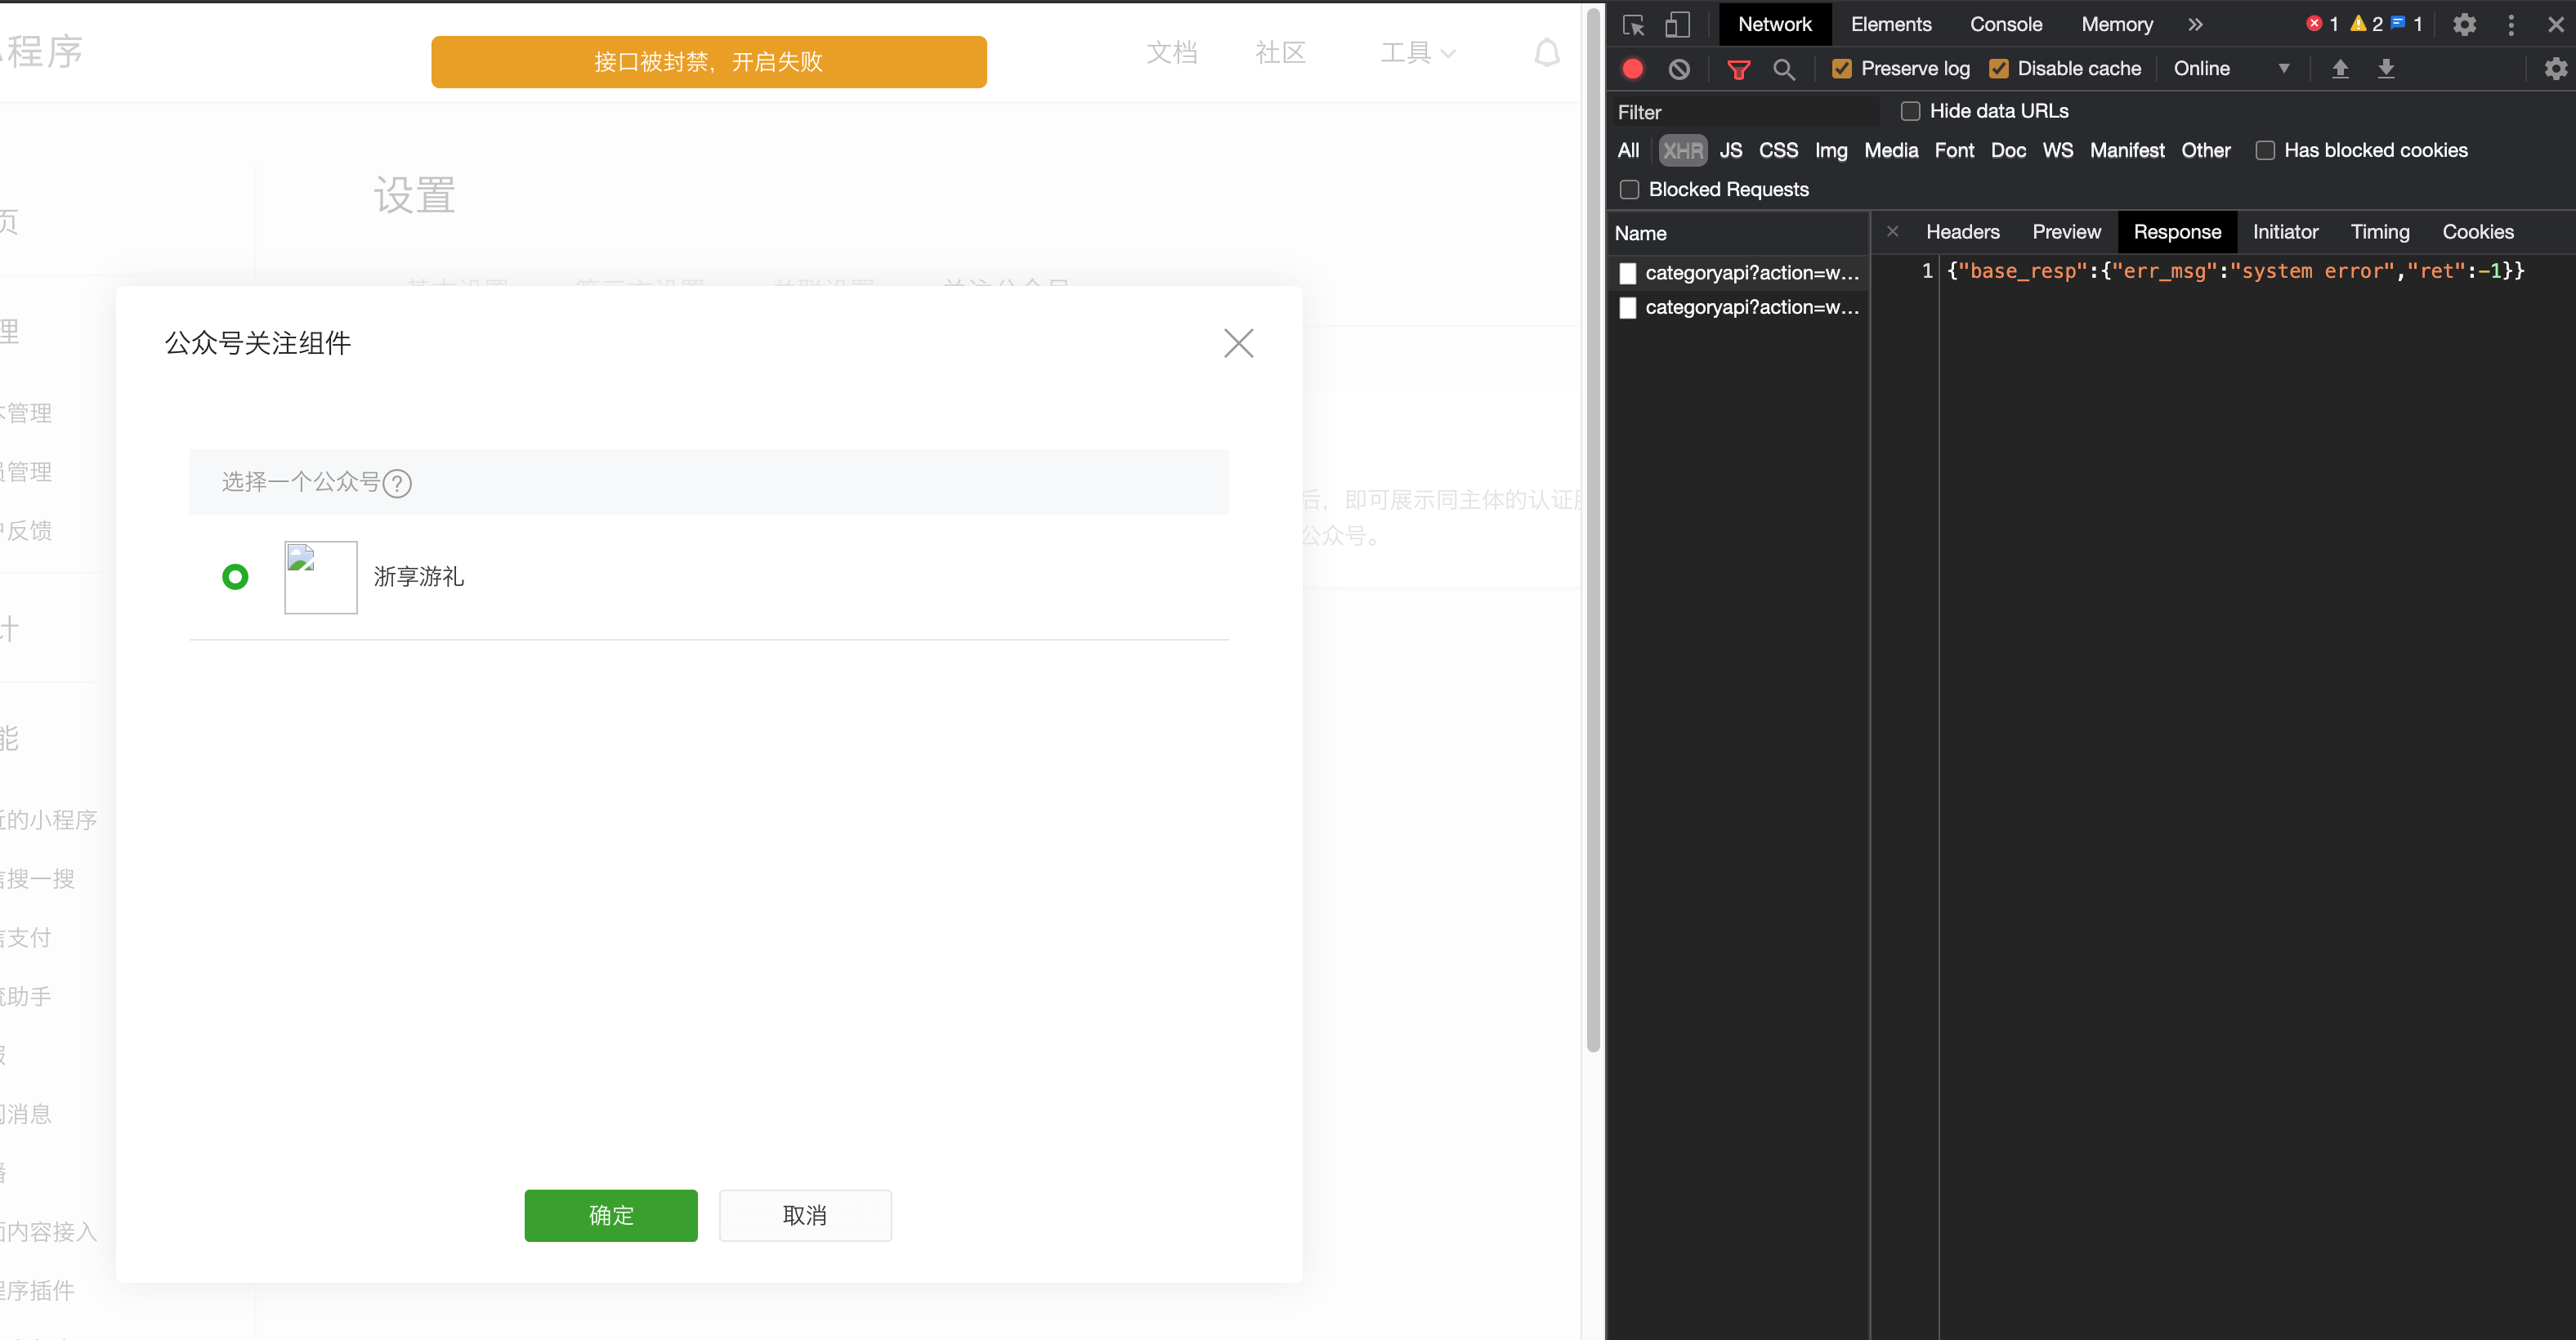This screenshot has width=2576, height=1340.
Task: Uncheck Preserve log checkbox
Action: click(1841, 69)
